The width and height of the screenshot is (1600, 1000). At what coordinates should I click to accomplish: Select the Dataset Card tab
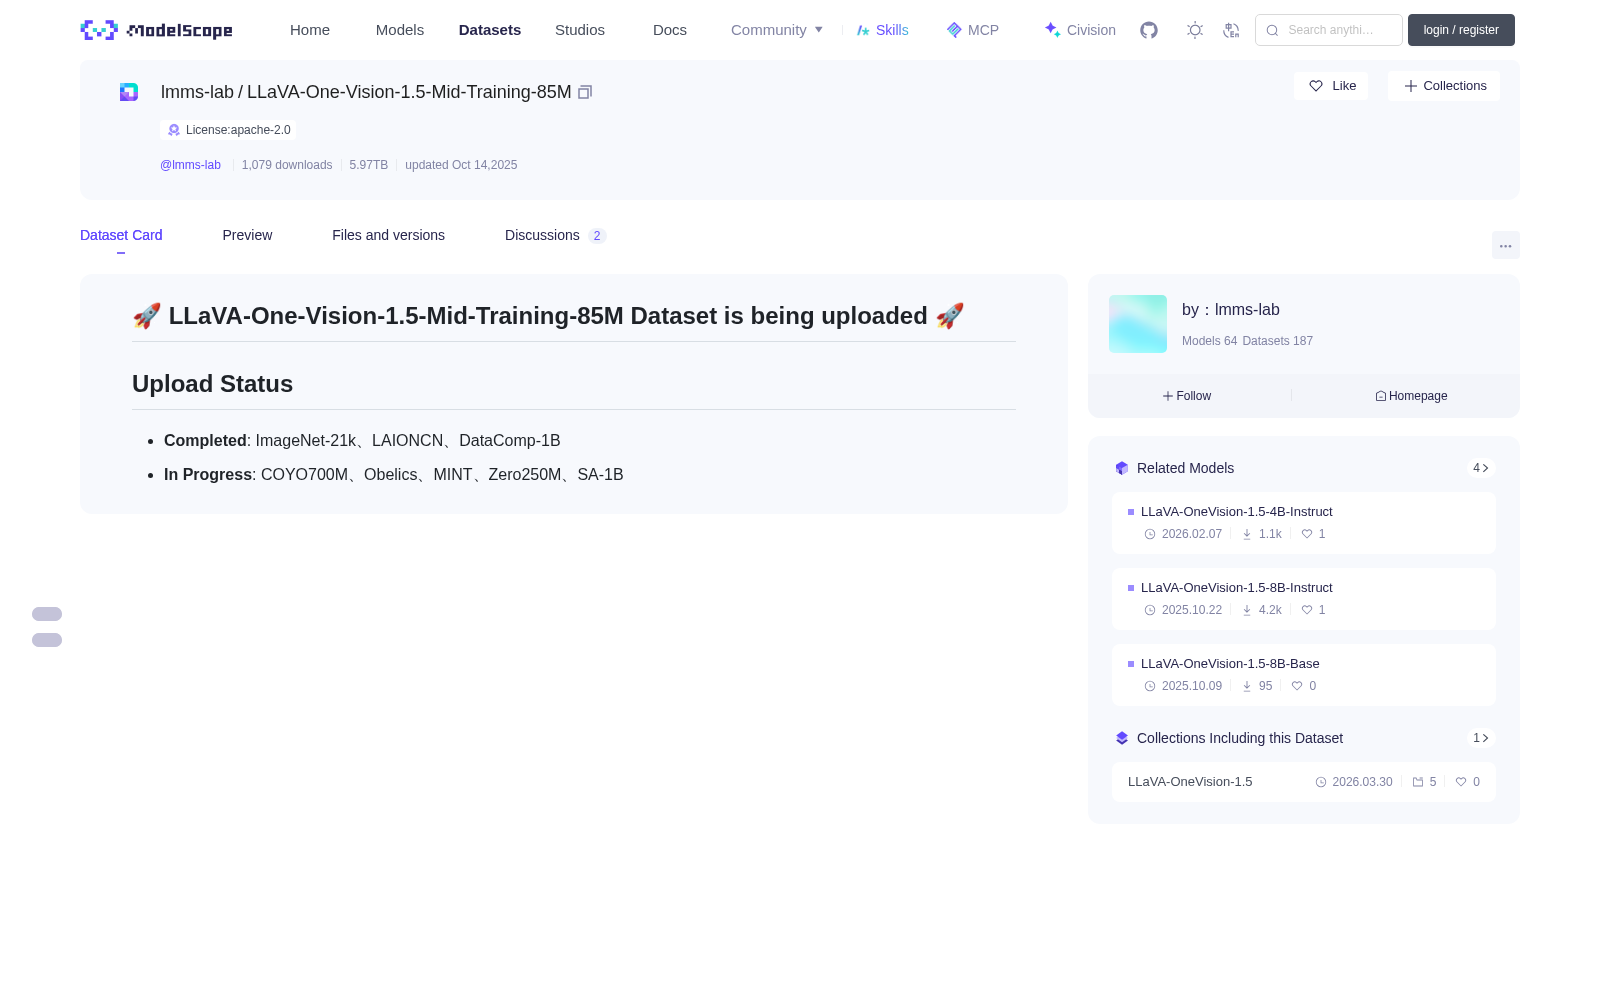pos(121,235)
